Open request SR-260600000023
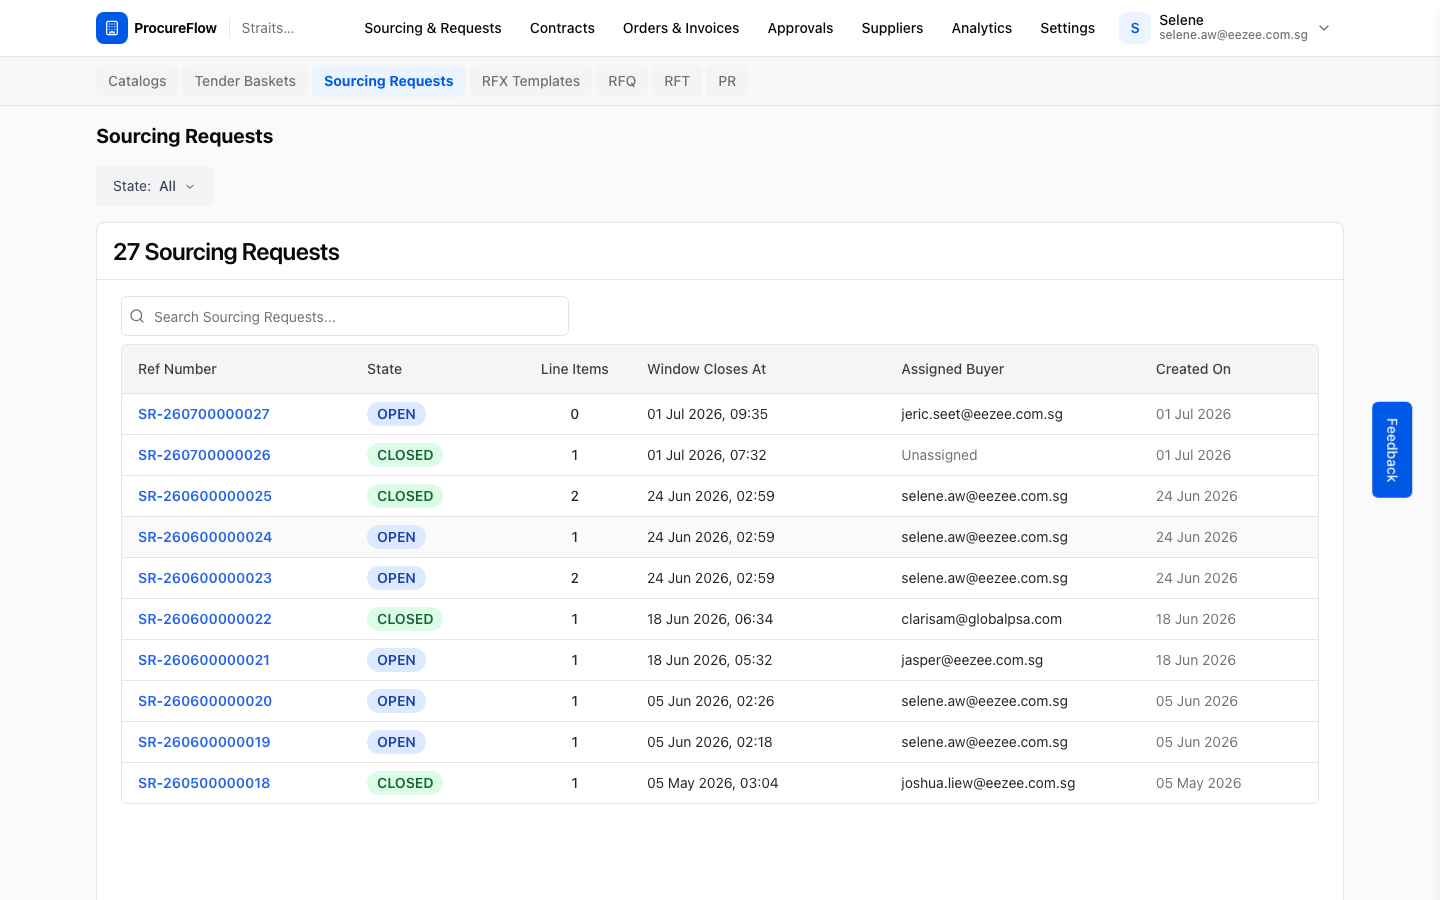Viewport: 1440px width, 900px height. click(x=205, y=578)
